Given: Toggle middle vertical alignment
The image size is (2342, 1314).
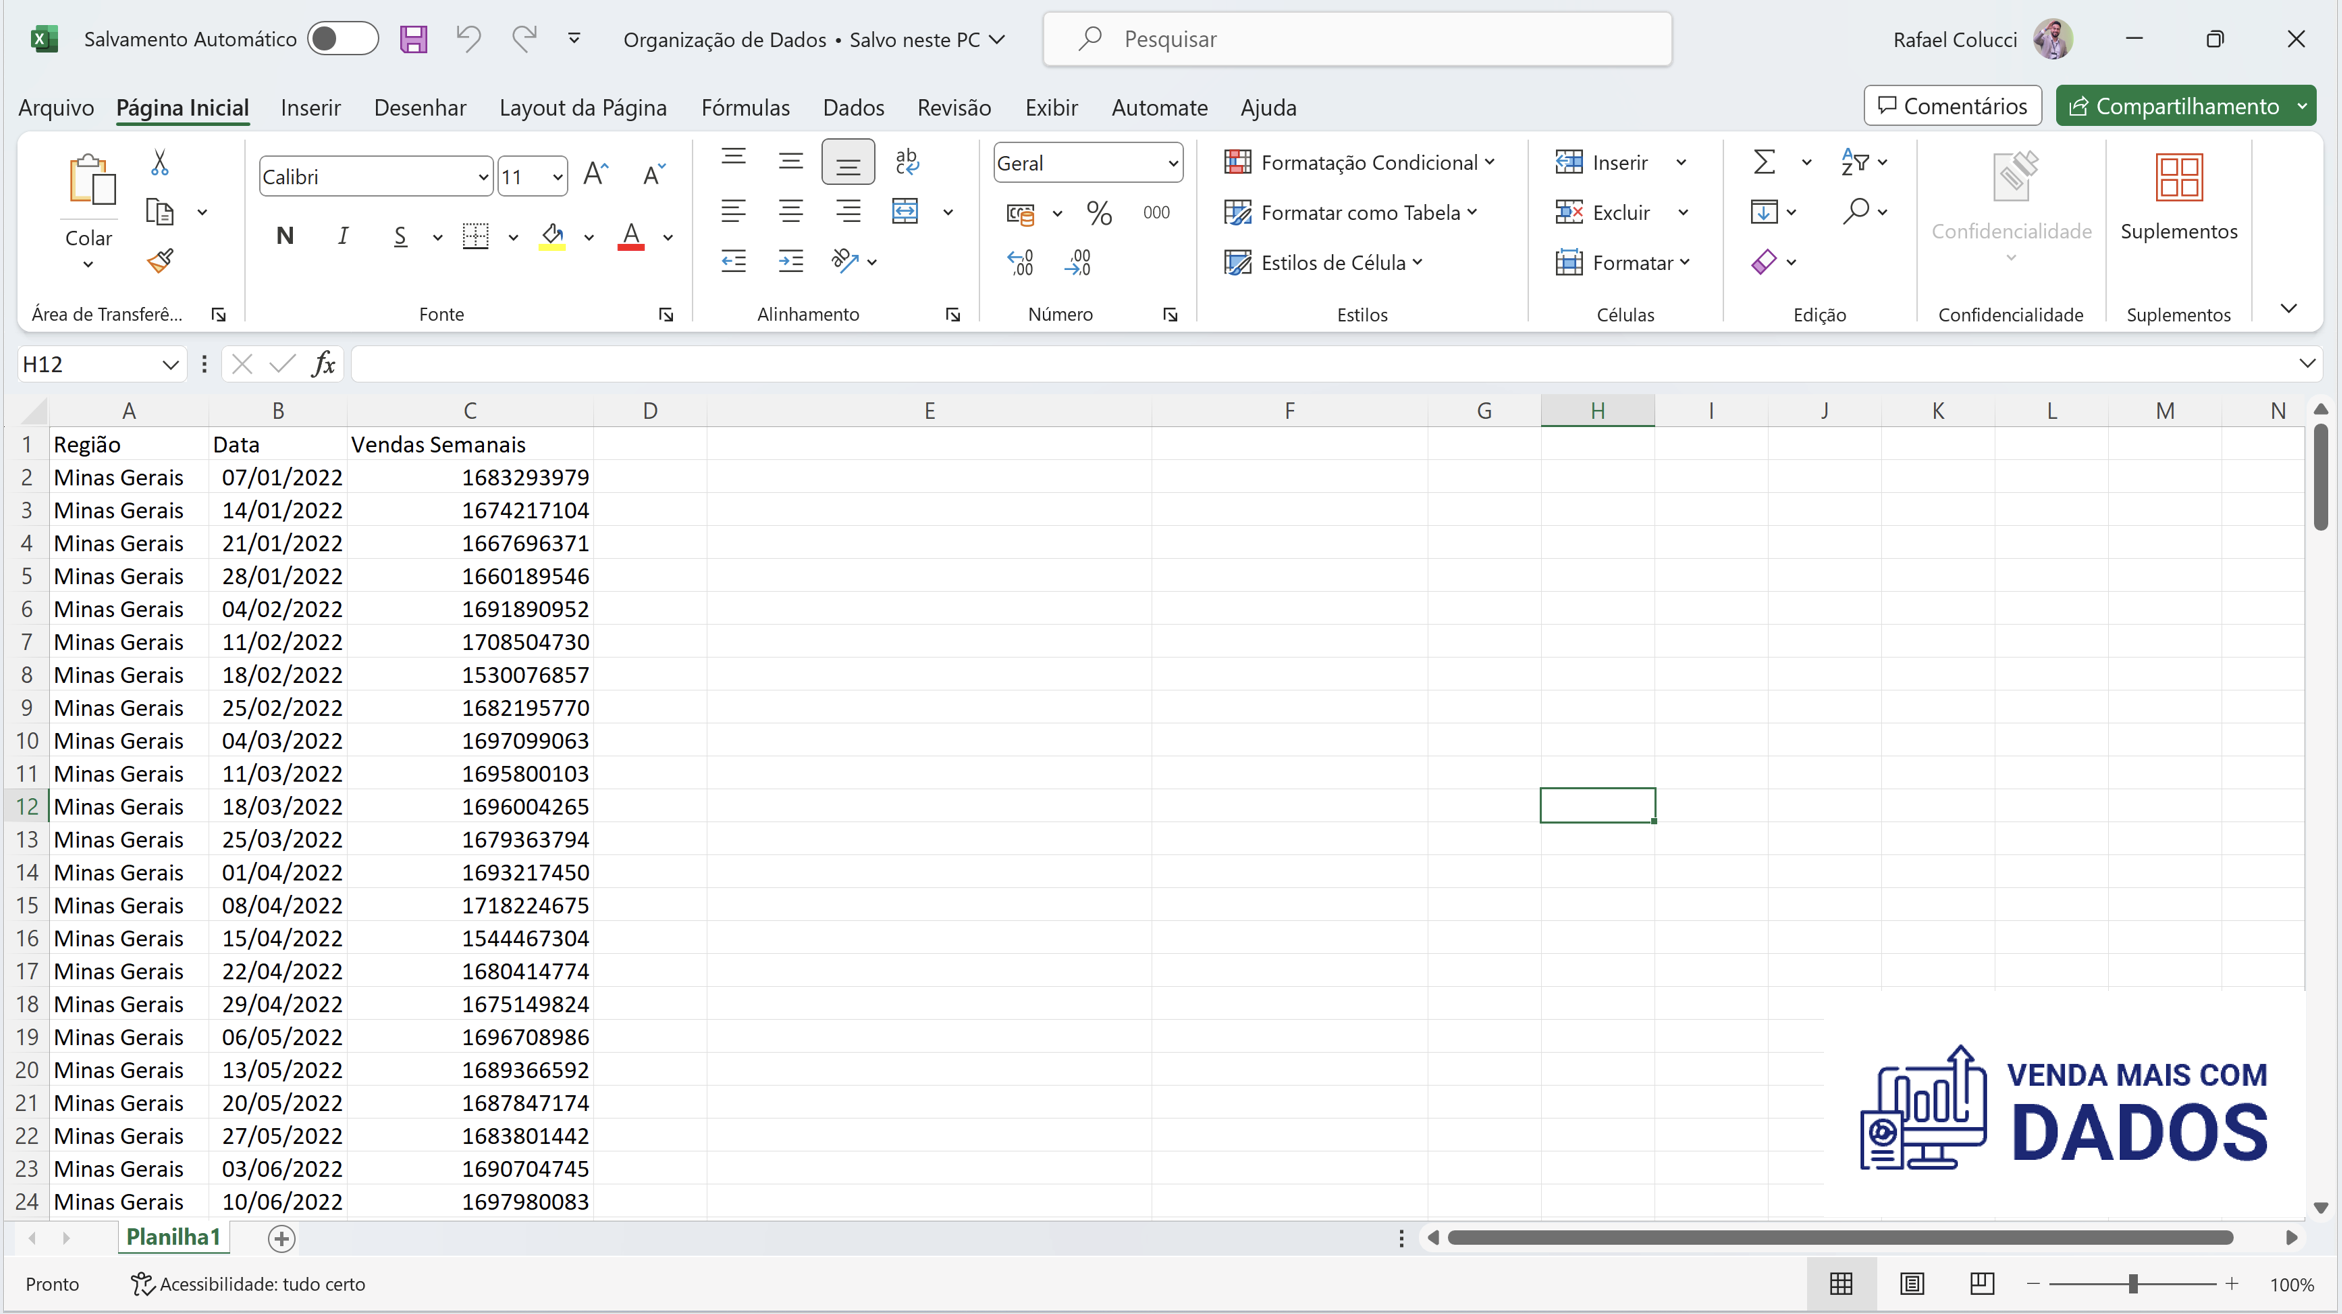Looking at the screenshot, I should click(x=790, y=161).
